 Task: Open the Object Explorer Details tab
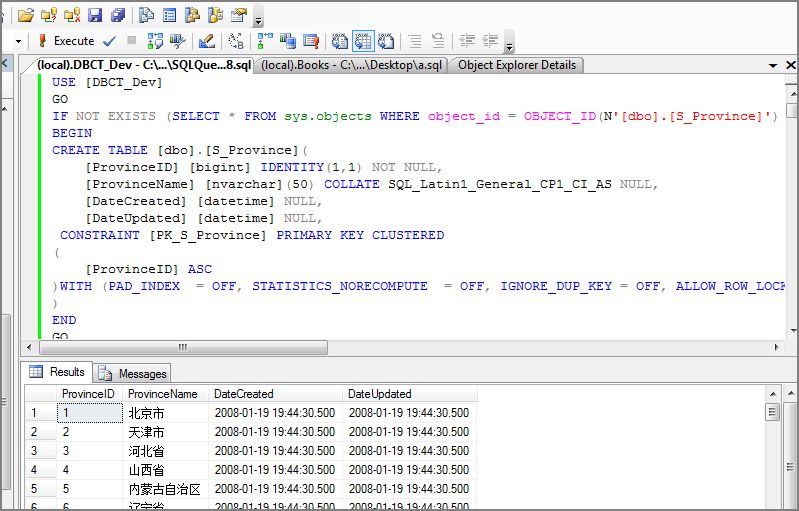pyautogui.click(x=517, y=65)
